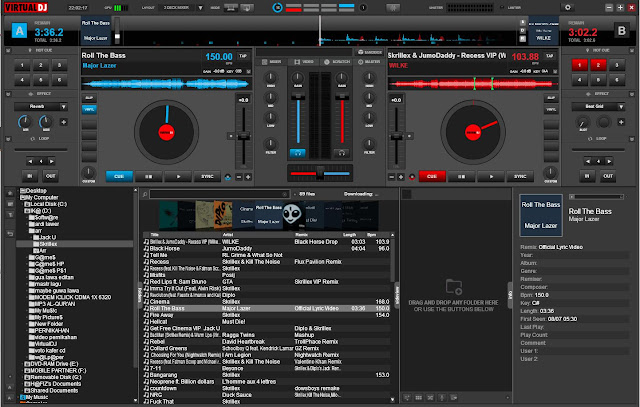Toggle deck A headphone cue button
Image resolution: width=640 pixels, height=407 pixels.
tap(298, 153)
